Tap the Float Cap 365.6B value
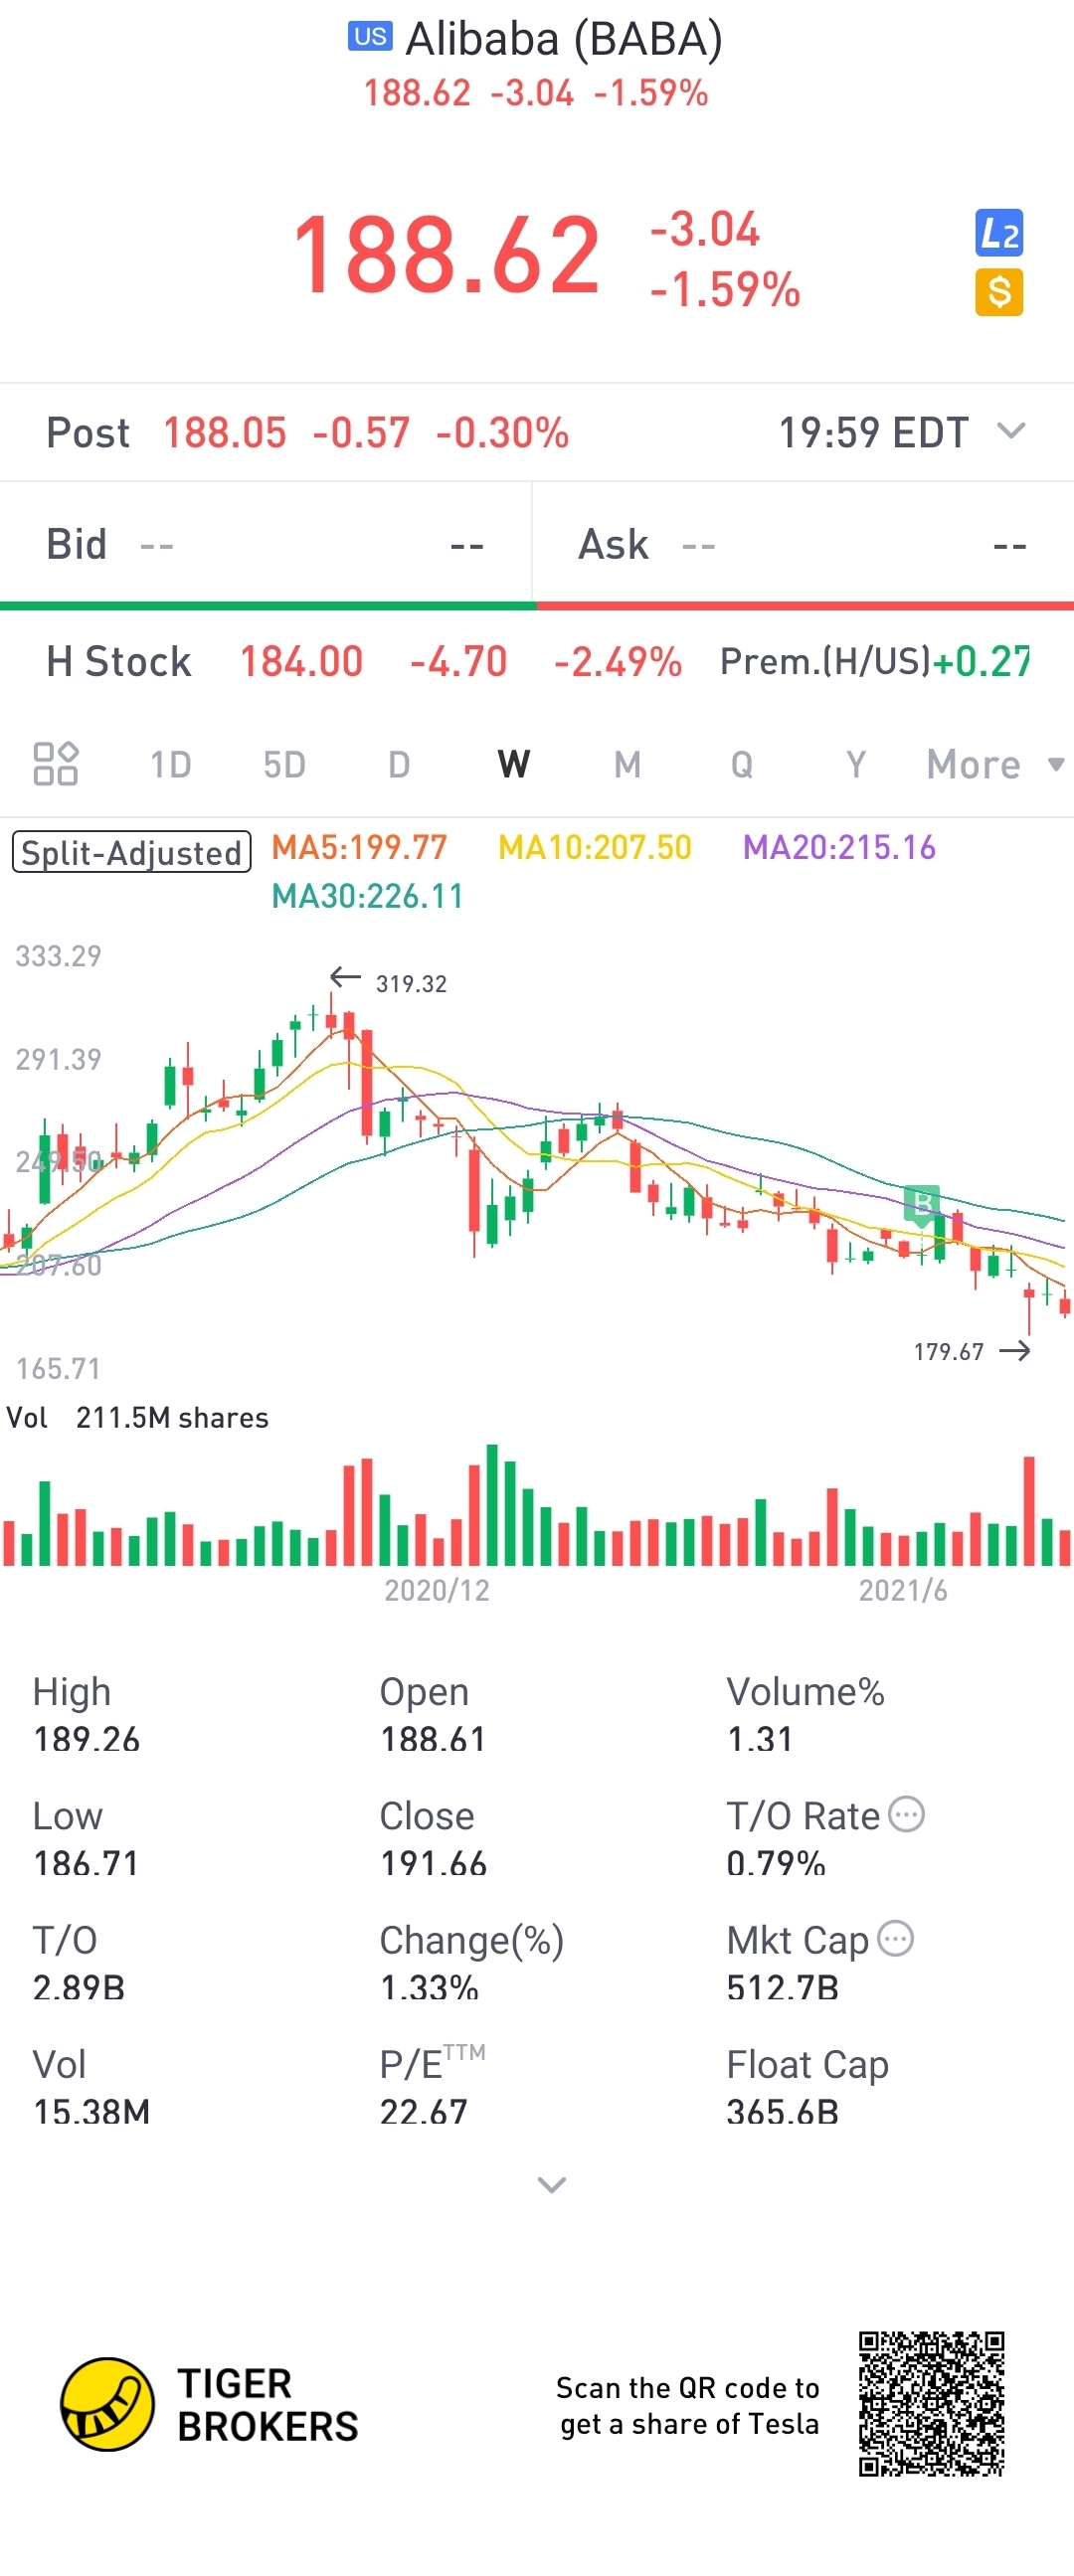Viewport: 1074px width, 2576px height. [x=783, y=2111]
